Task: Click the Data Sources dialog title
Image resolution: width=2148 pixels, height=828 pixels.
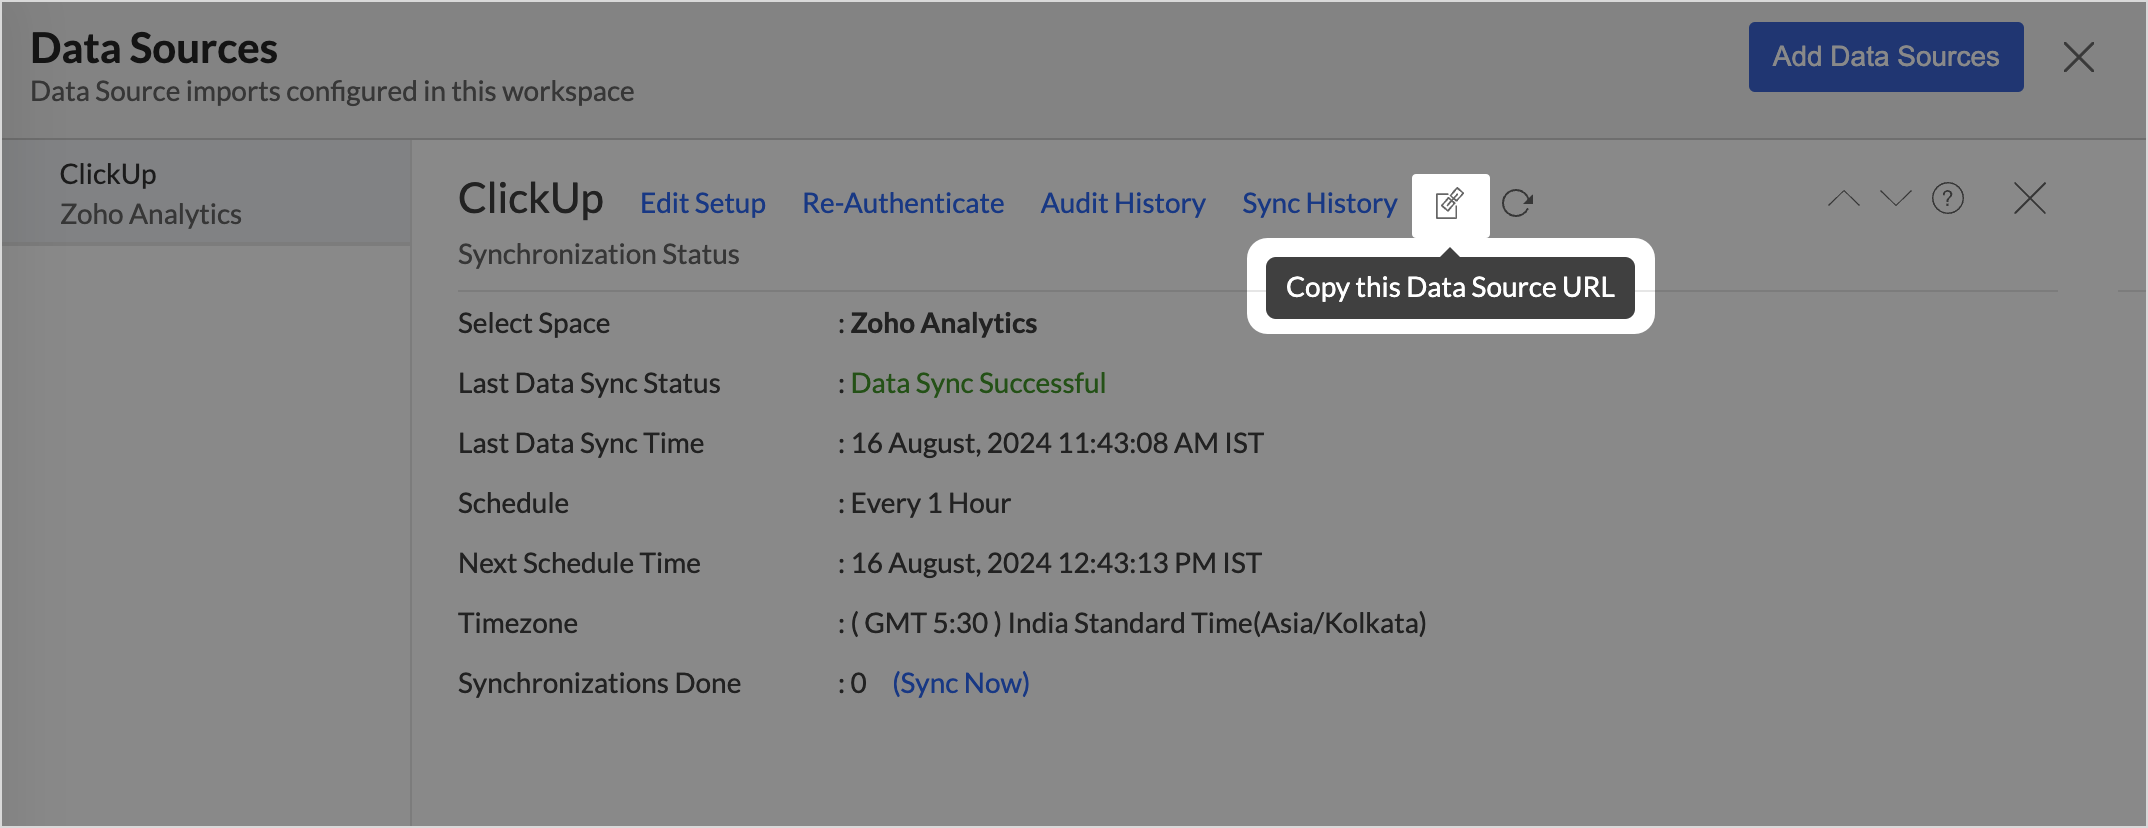Action: (x=154, y=48)
